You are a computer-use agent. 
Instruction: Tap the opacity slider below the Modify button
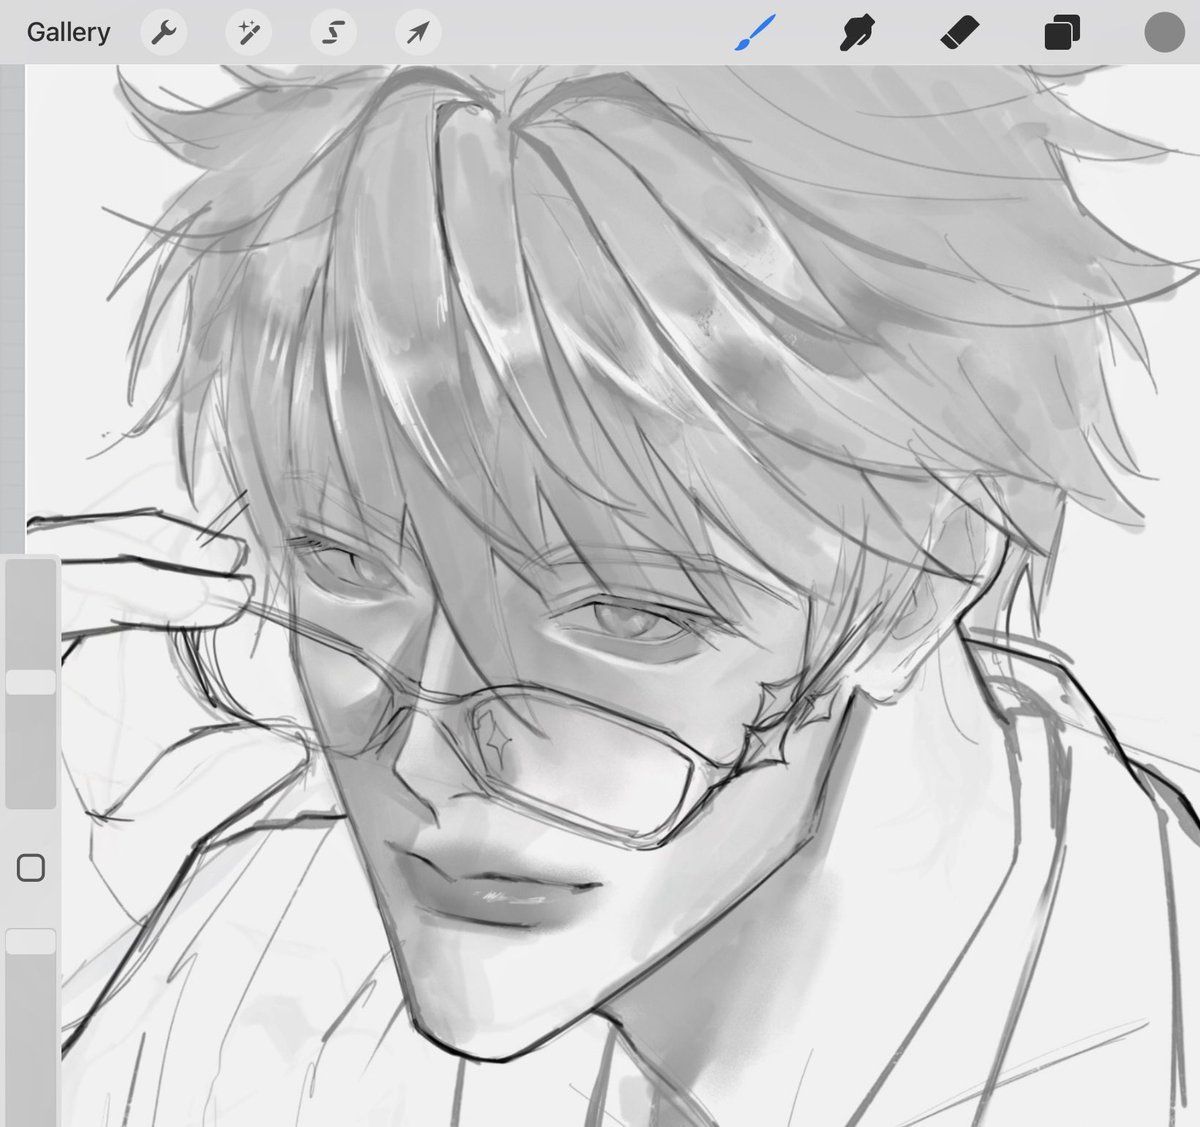pos(31,940)
